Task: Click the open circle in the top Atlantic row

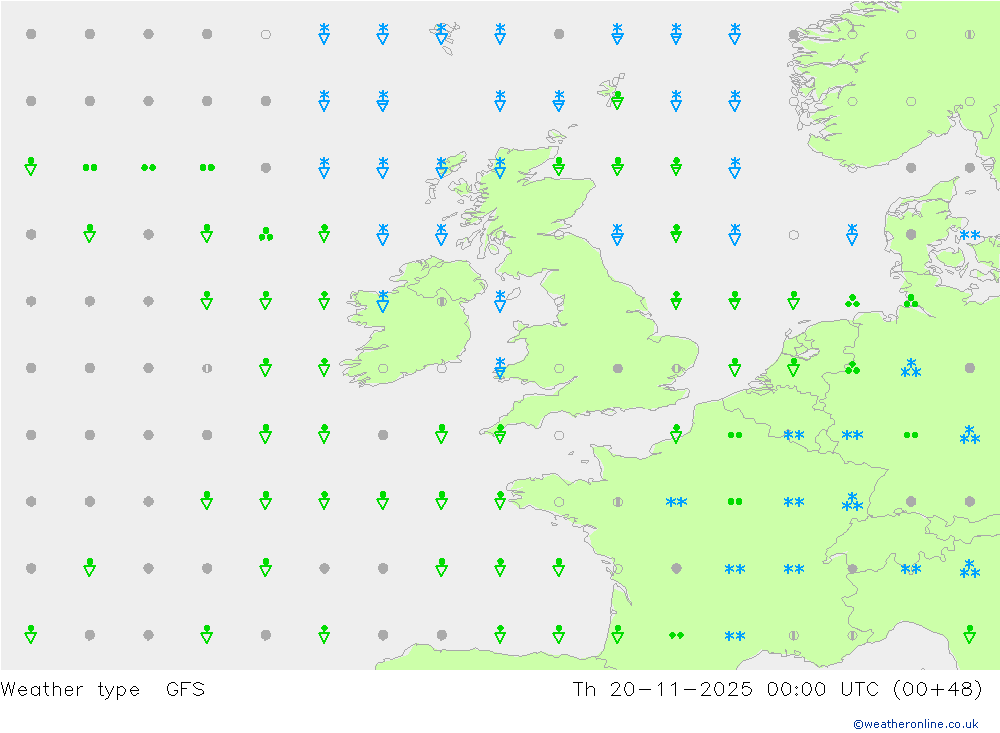Action: pos(265,34)
